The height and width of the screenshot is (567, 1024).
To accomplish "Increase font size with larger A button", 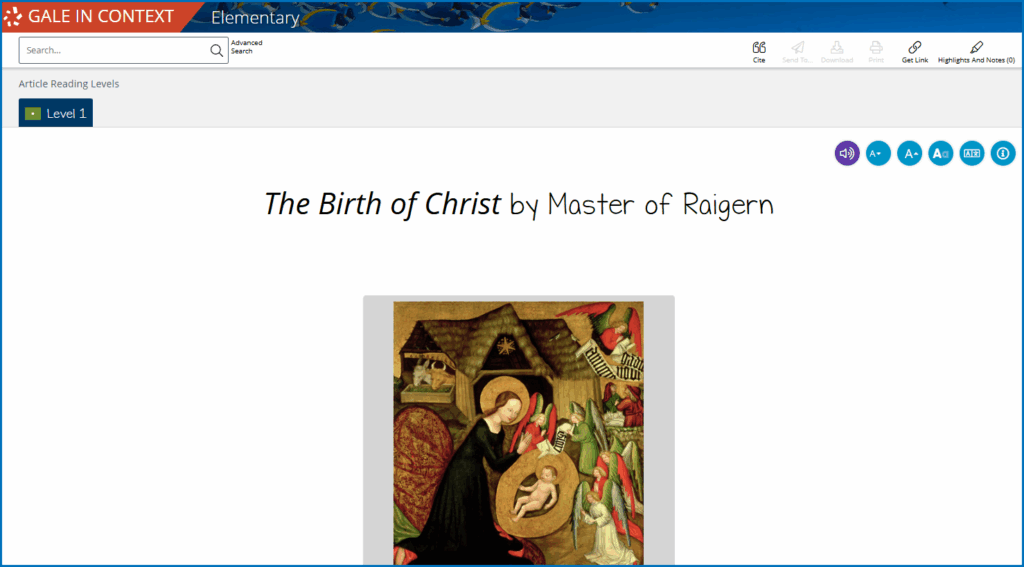I will pos(909,153).
